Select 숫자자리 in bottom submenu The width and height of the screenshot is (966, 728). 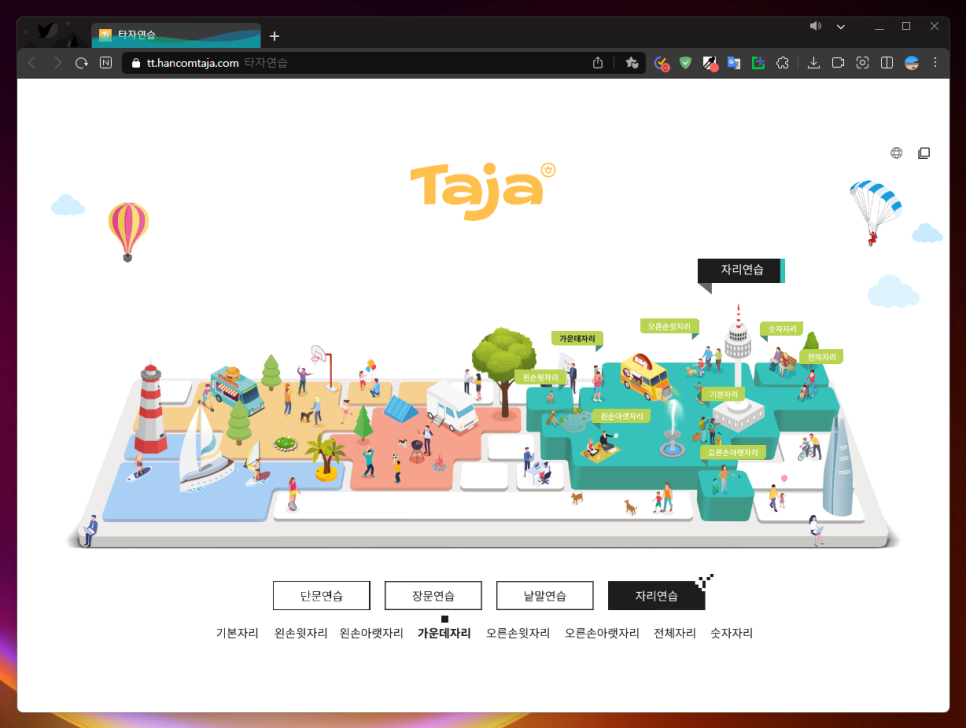pos(731,633)
